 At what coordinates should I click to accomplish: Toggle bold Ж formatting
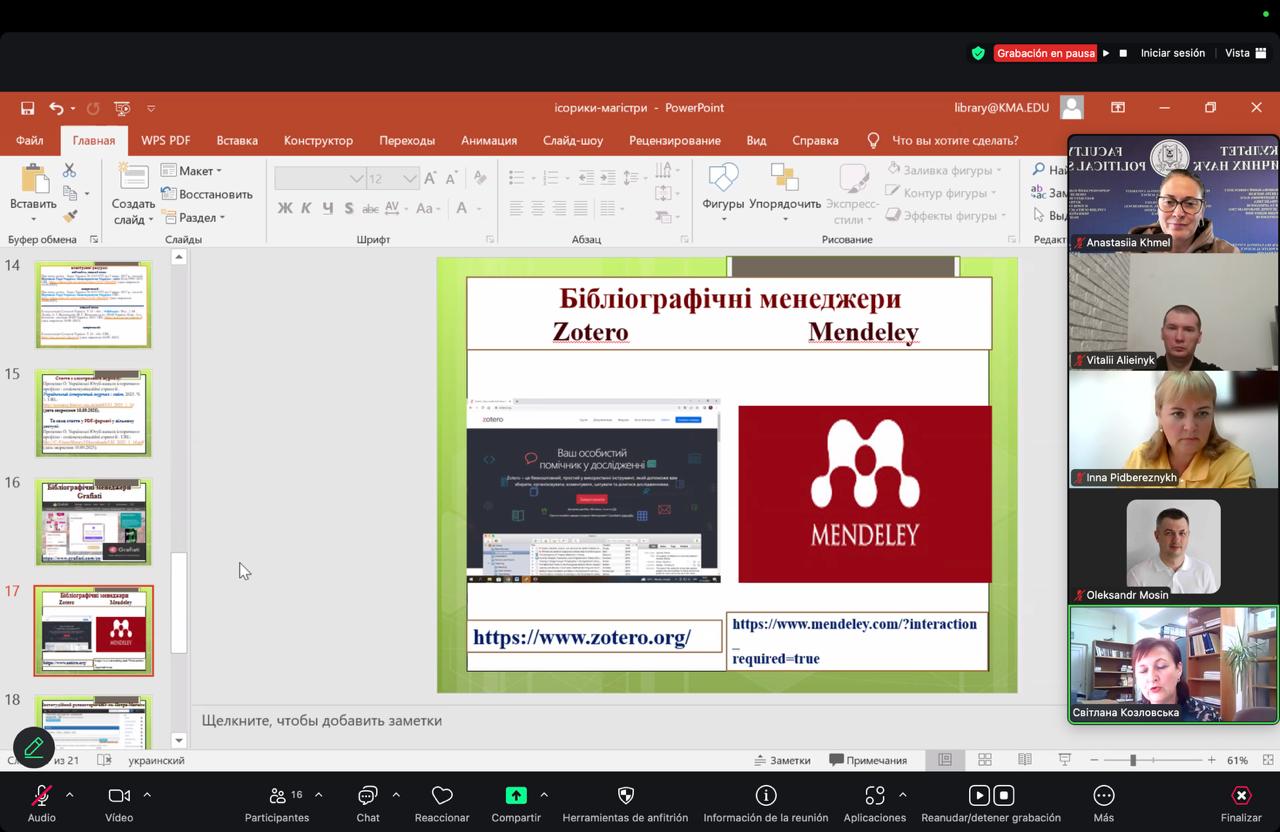285,208
